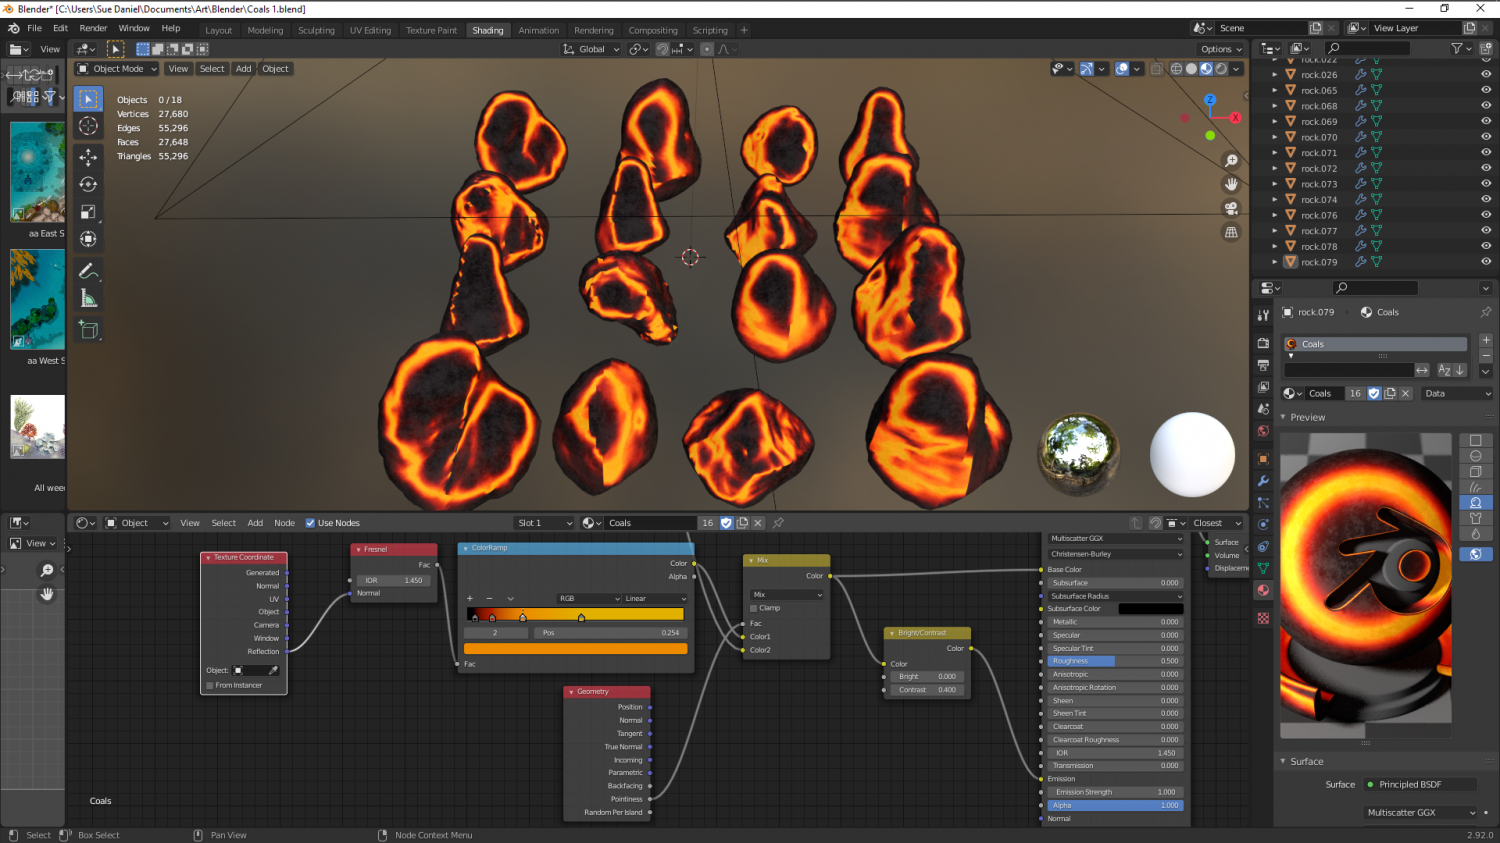Switch perspective/orthographic grid icon
Viewport: 1500px width, 843px height.
coord(1231,232)
